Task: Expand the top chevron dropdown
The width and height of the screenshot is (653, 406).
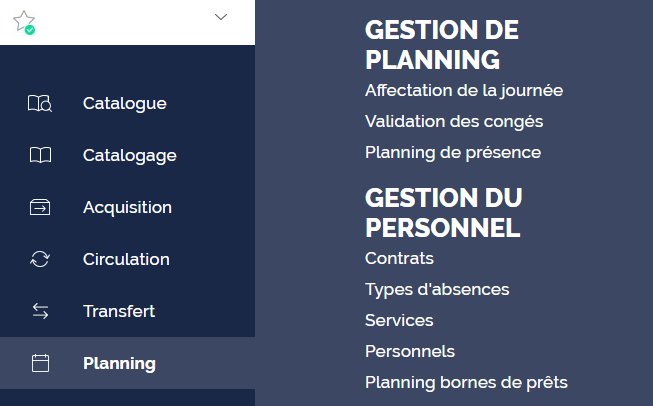Action: point(221,17)
